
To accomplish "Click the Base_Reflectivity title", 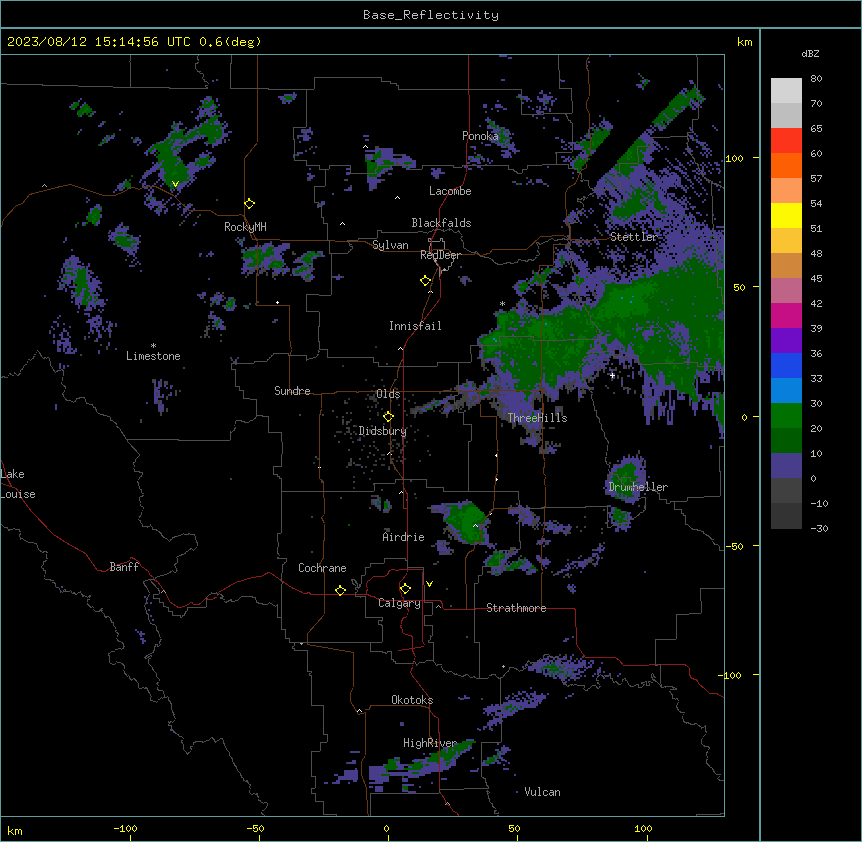I will tap(431, 15).
